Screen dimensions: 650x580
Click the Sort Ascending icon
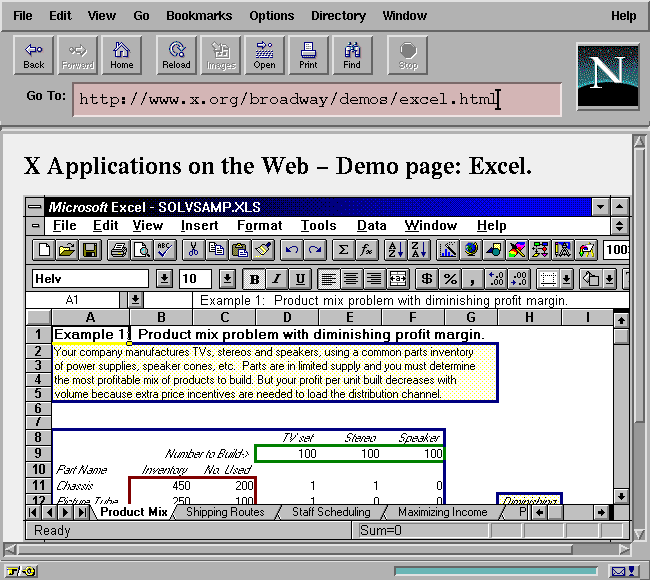pyautogui.click(x=394, y=250)
